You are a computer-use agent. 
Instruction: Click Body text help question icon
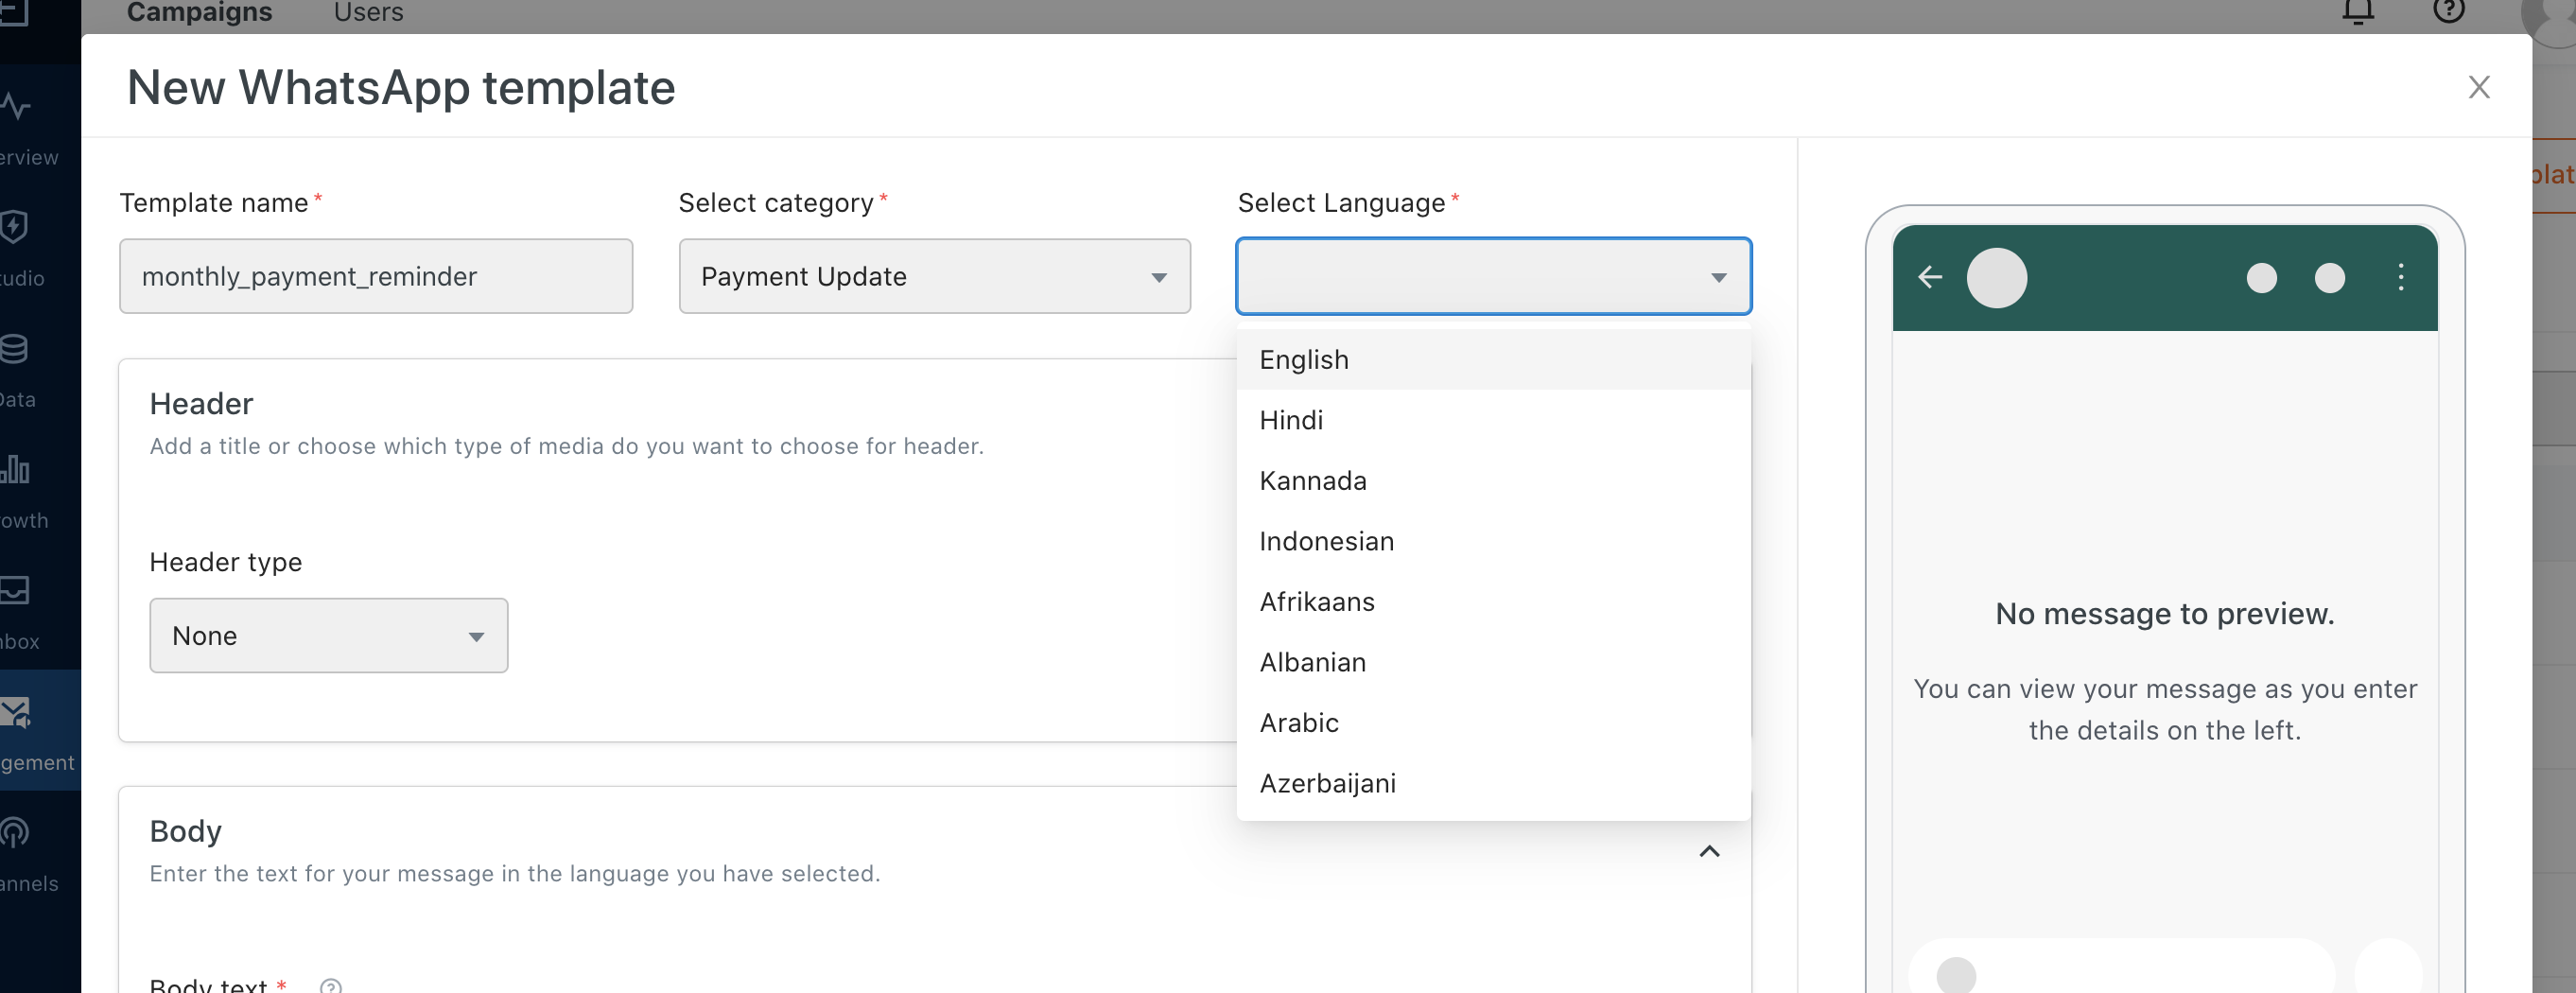click(331, 986)
